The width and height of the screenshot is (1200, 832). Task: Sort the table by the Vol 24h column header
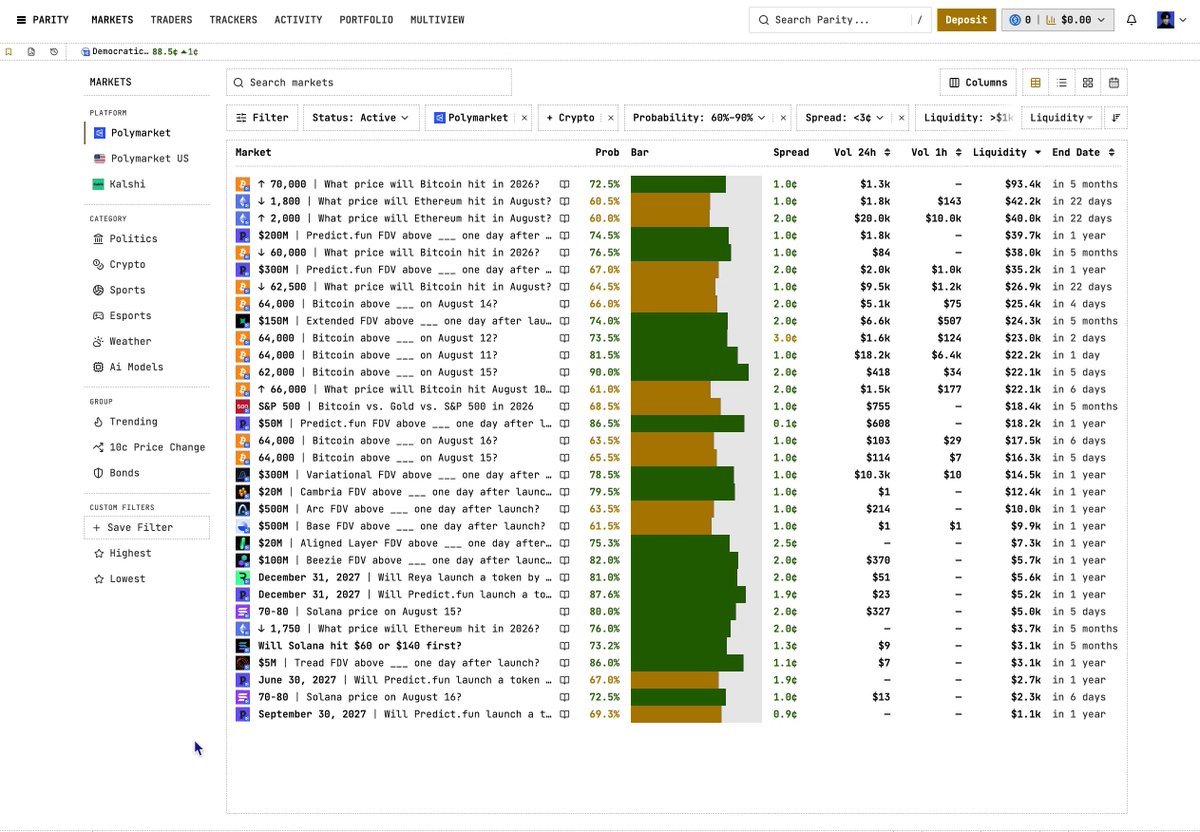pyautogui.click(x=862, y=153)
